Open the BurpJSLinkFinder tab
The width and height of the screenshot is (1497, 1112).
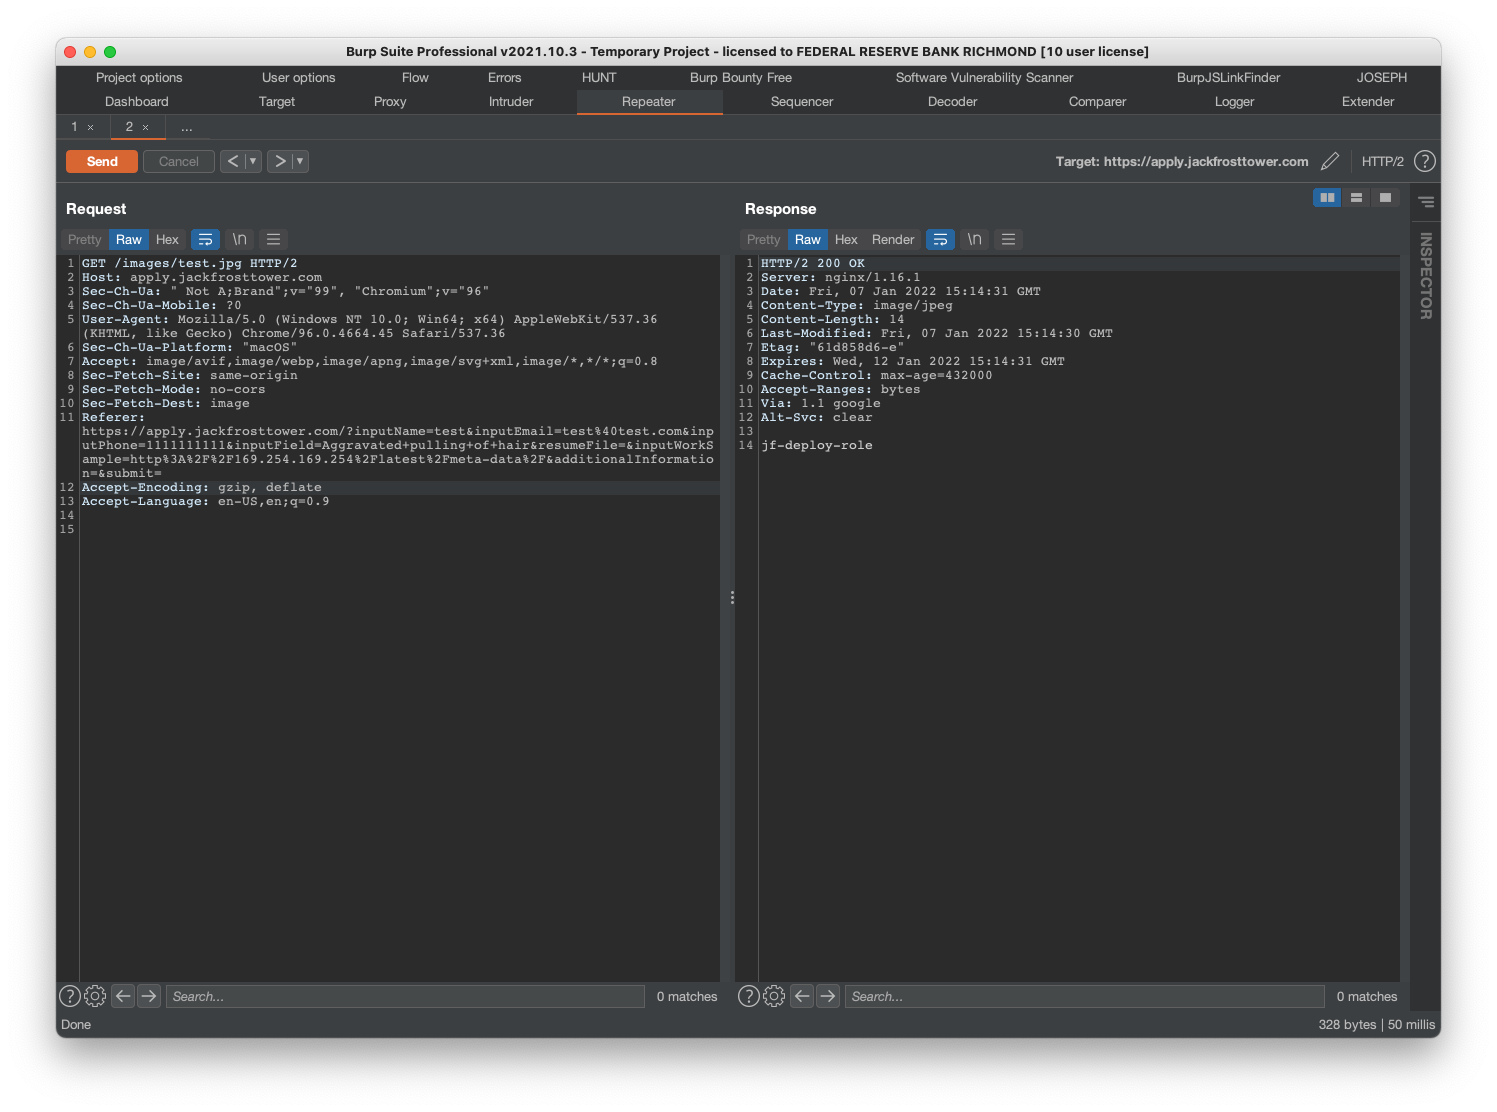tap(1228, 78)
